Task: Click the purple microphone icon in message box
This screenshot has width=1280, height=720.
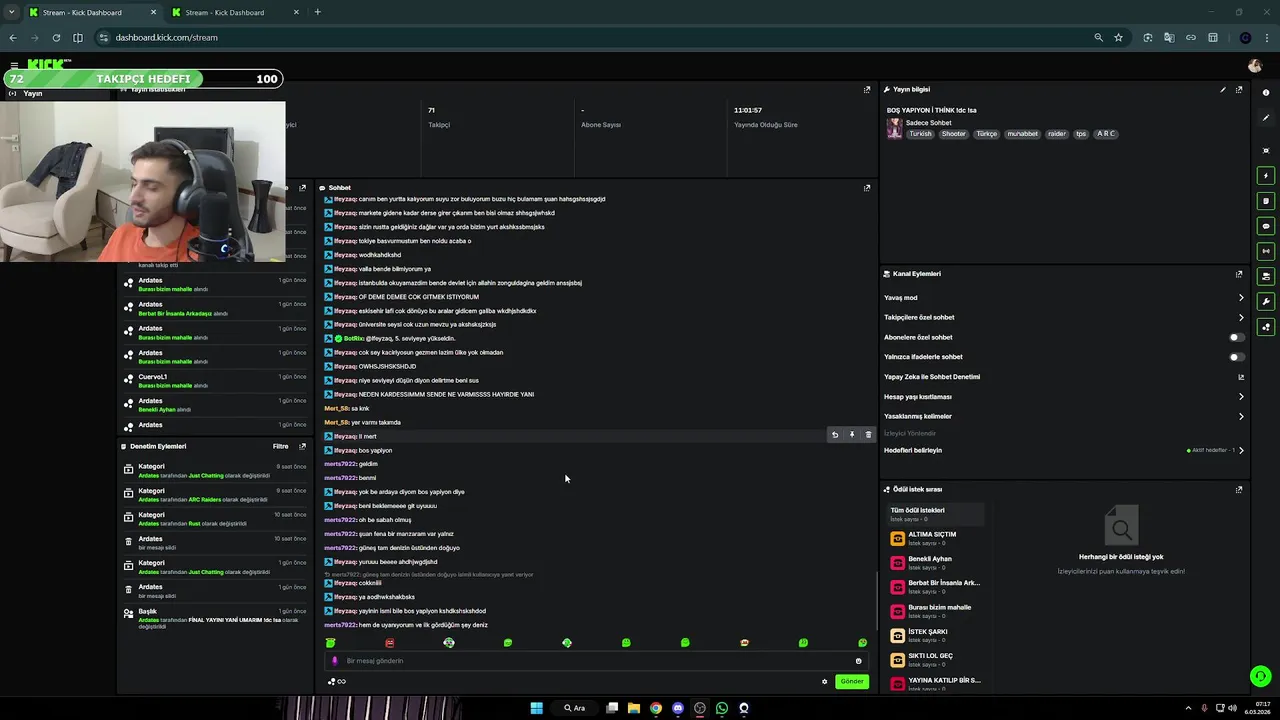Action: pyautogui.click(x=335, y=661)
